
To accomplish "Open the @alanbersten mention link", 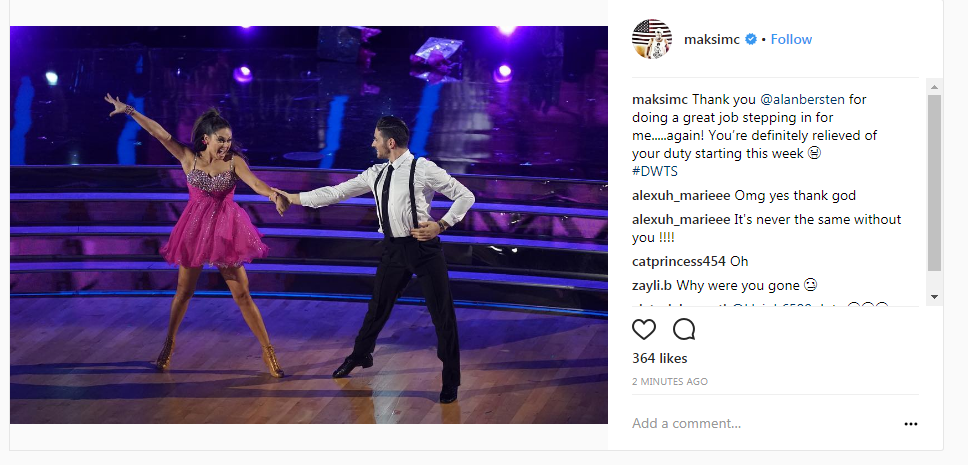I will point(780,99).
